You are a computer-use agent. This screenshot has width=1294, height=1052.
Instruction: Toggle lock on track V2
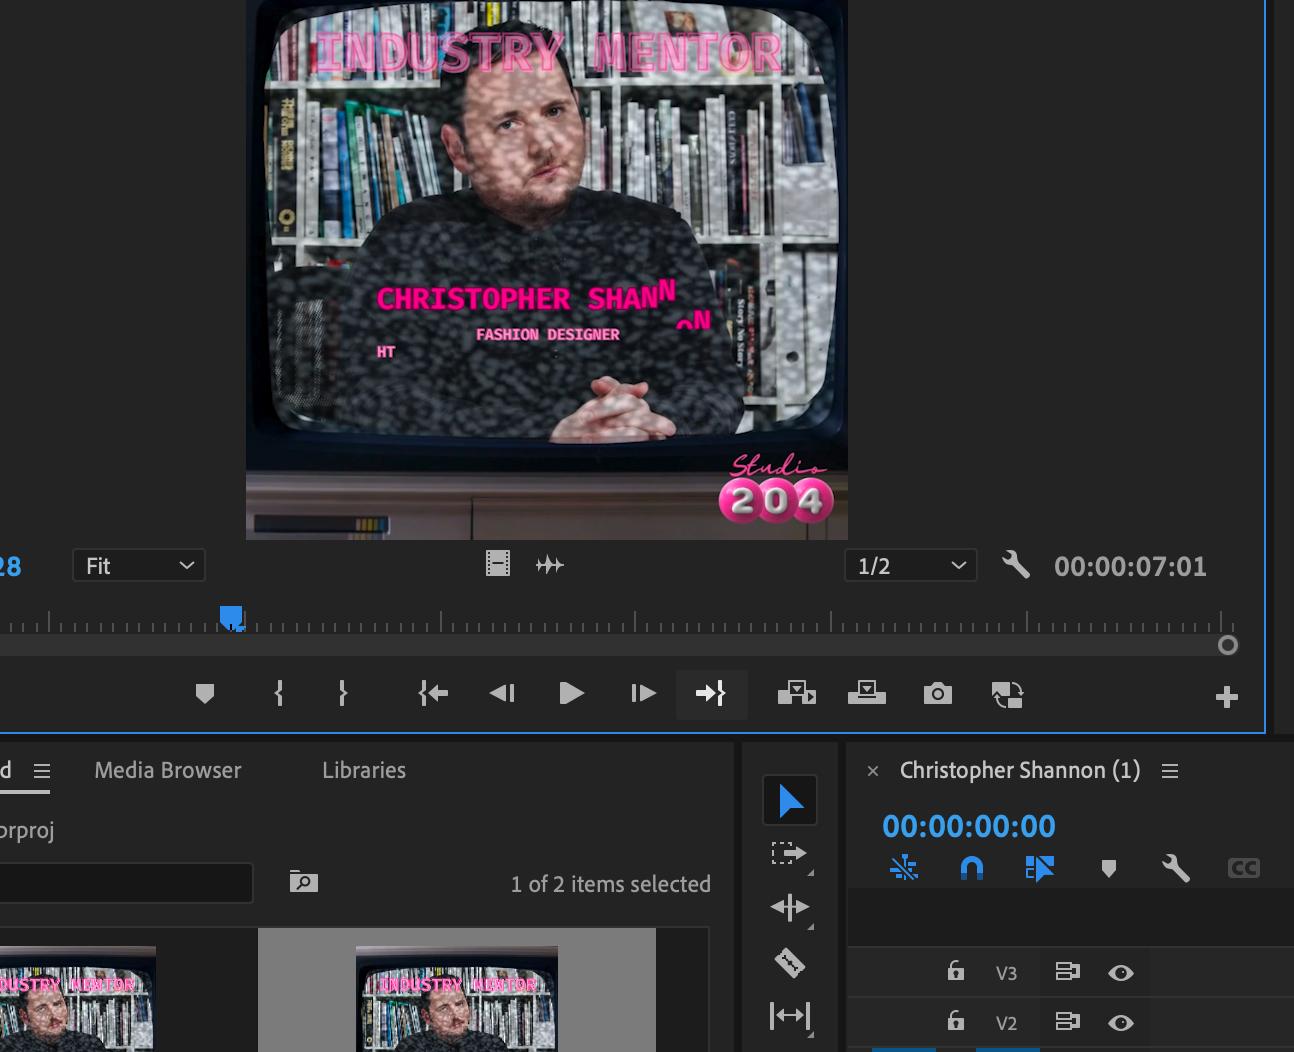click(956, 1021)
